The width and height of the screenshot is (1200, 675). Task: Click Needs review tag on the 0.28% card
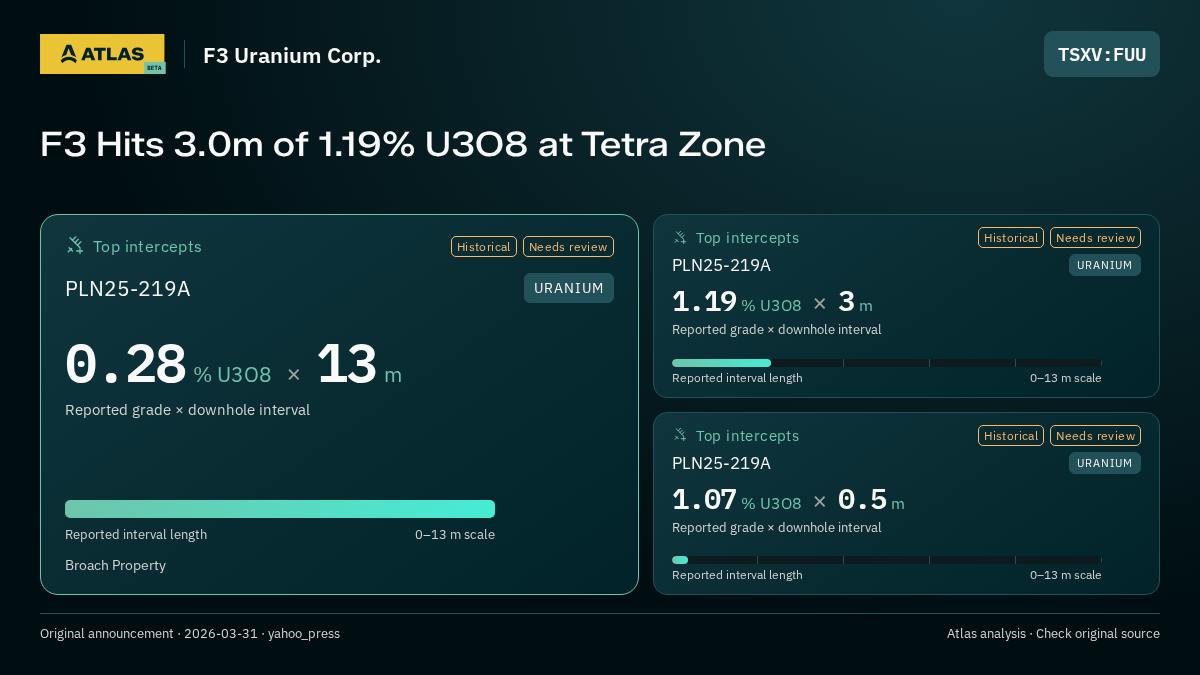pos(568,247)
